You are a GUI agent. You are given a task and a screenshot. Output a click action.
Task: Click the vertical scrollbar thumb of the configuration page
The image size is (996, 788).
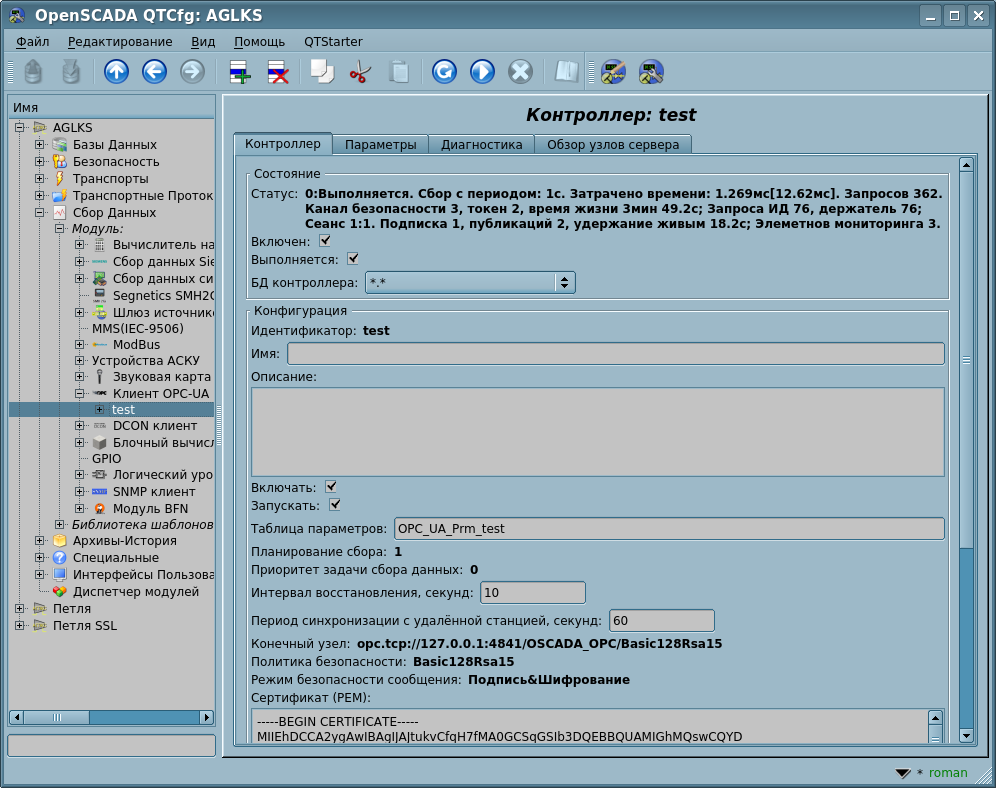click(x=966, y=361)
